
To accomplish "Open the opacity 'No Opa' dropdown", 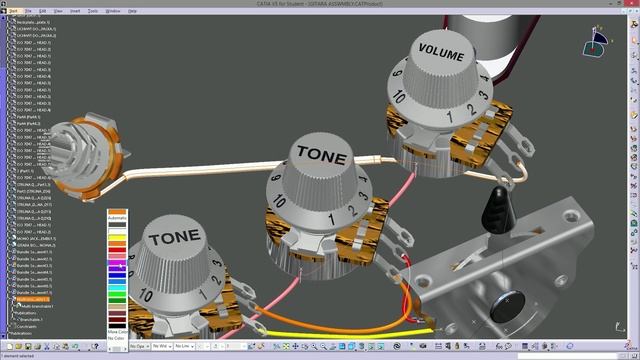I will click(140, 346).
